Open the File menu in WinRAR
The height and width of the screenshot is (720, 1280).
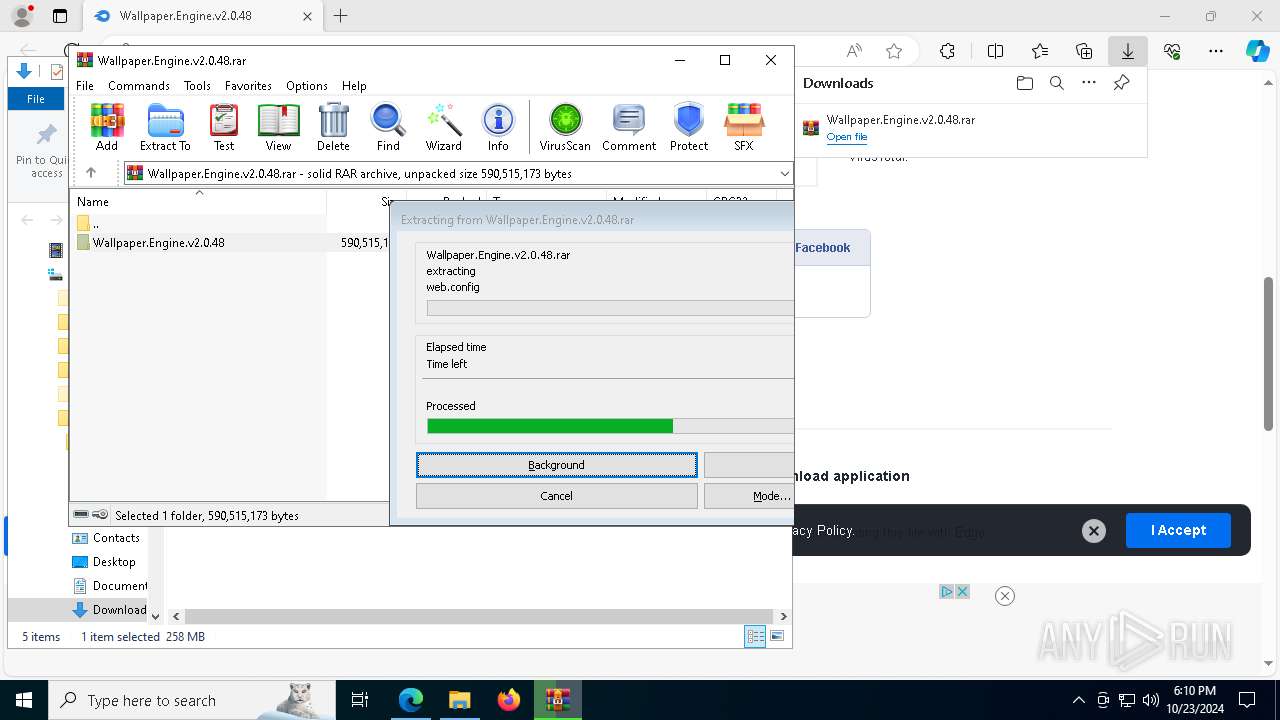point(85,86)
